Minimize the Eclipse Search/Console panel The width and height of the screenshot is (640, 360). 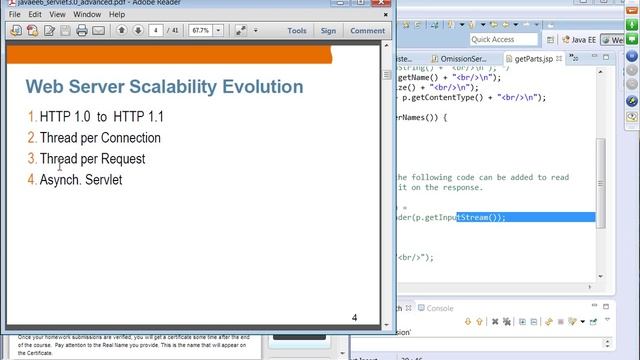[x=594, y=305]
